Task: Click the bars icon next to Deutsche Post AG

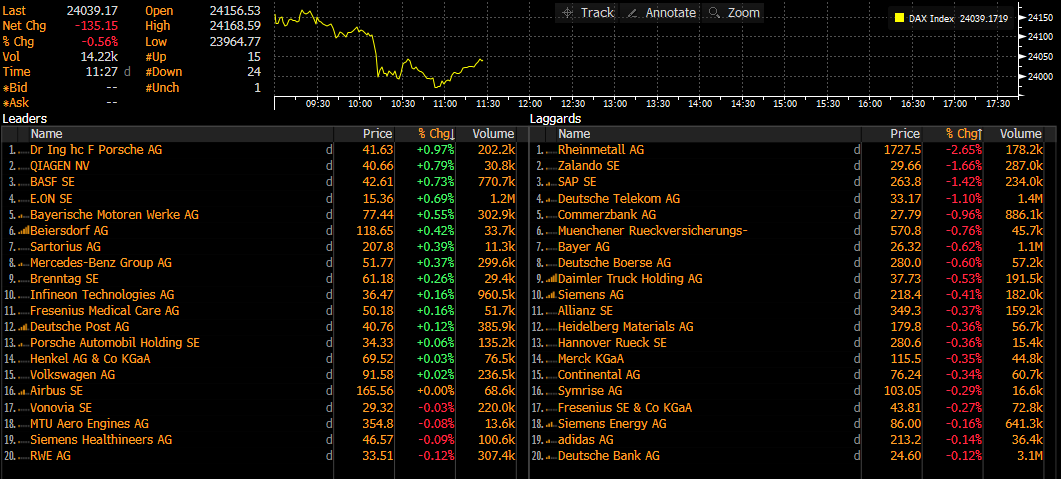Action: (x=23, y=327)
